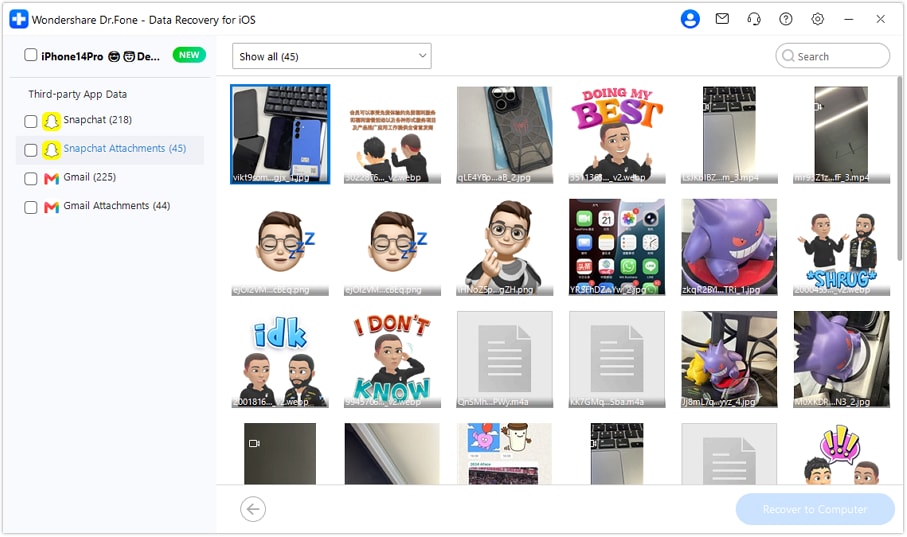Select the SHRUG sticker thumbnail

(x=841, y=247)
